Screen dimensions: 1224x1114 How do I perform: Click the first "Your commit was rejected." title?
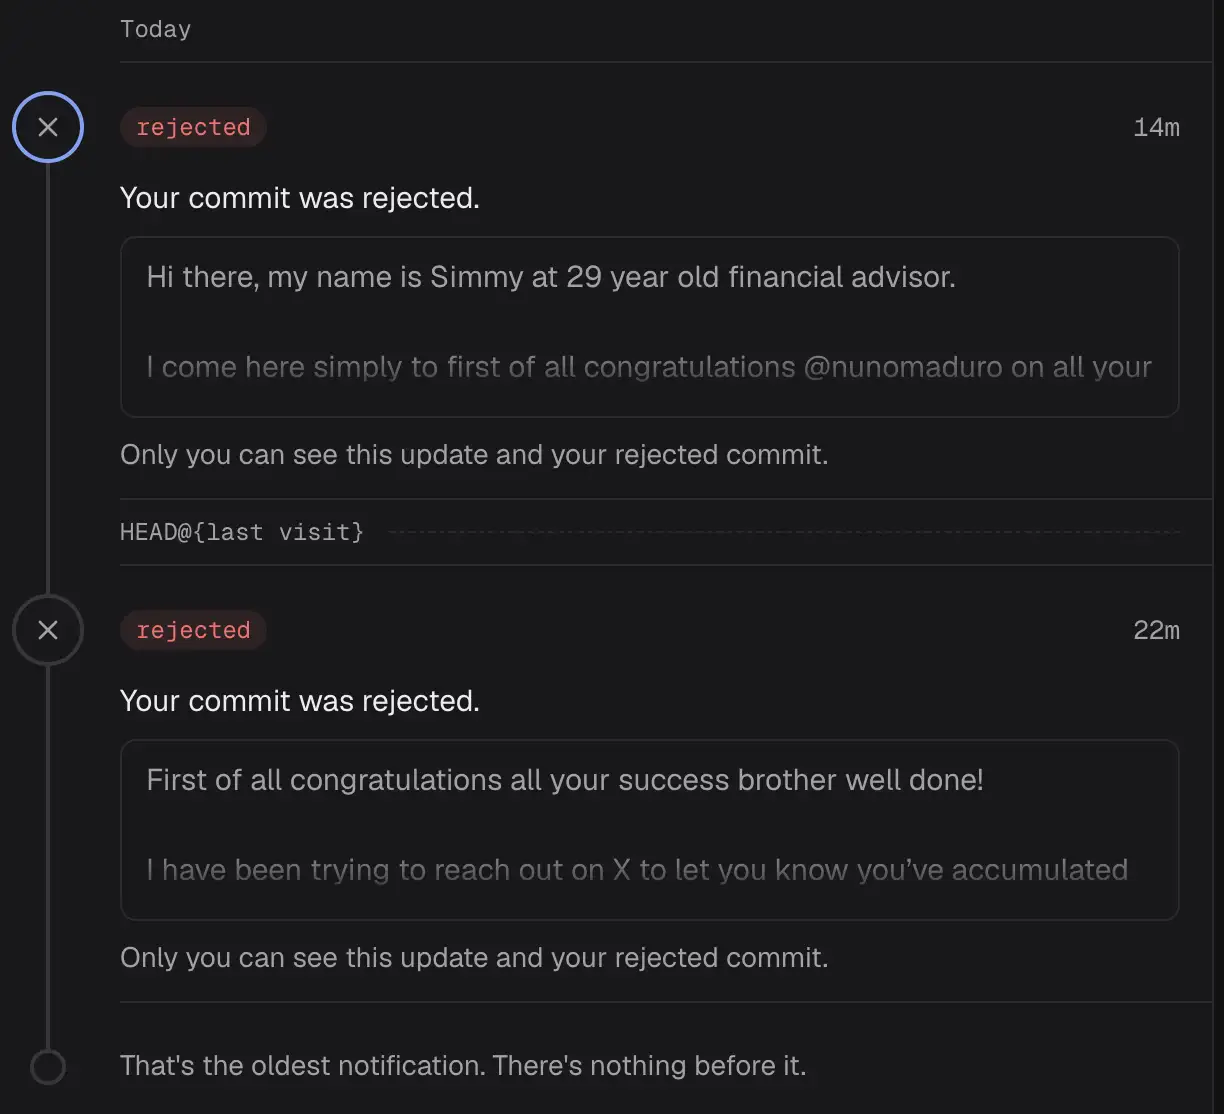pos(300,198)
